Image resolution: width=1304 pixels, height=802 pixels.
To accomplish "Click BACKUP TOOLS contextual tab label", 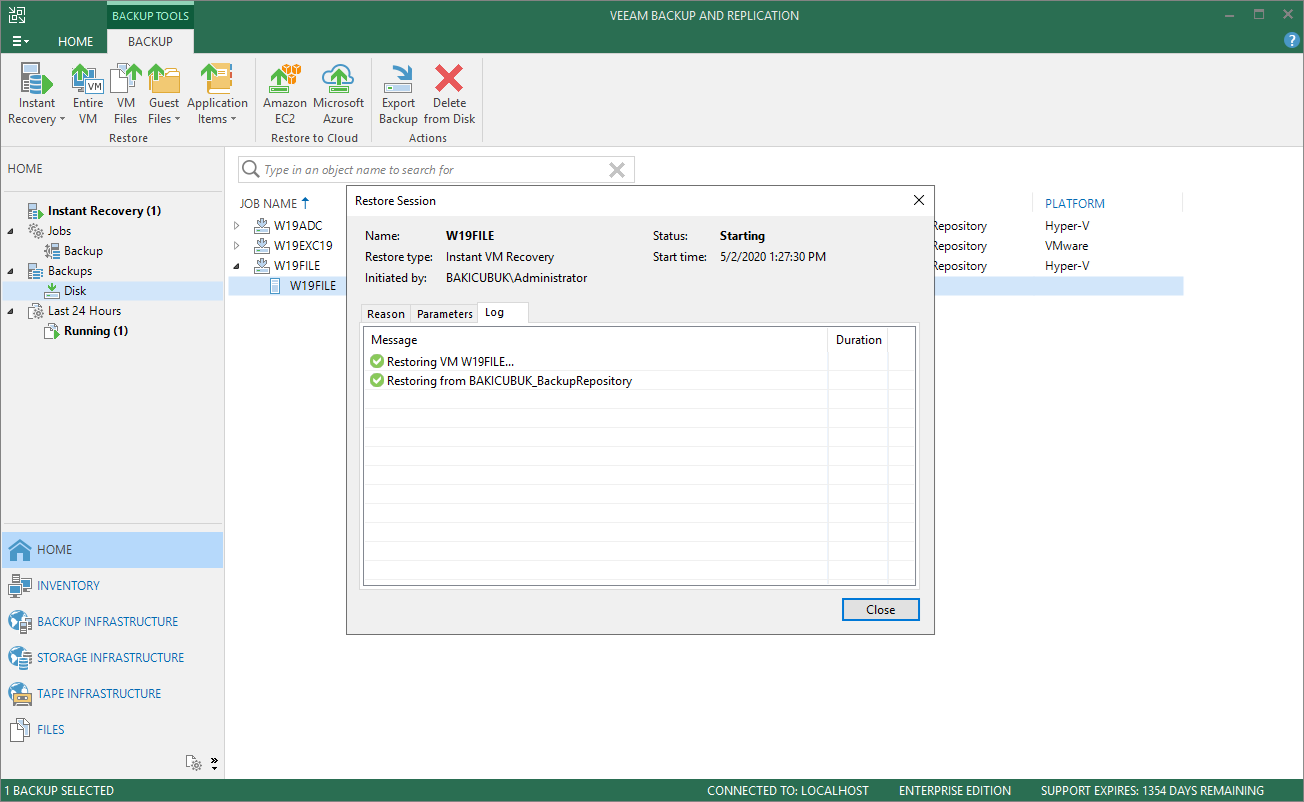I will 150,16.
